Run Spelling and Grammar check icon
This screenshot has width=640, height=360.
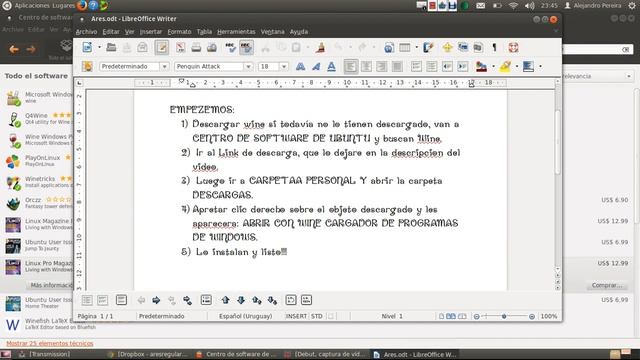tap(230, 47)
